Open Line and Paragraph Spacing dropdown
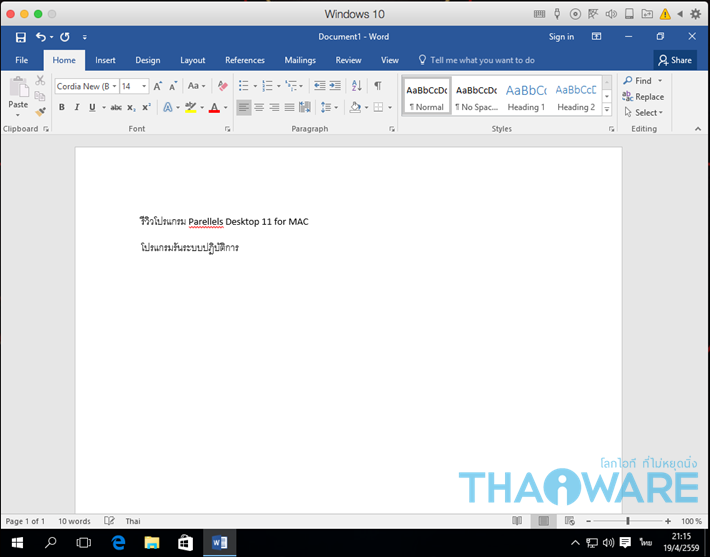710x557 pixels. coord(329,107)
